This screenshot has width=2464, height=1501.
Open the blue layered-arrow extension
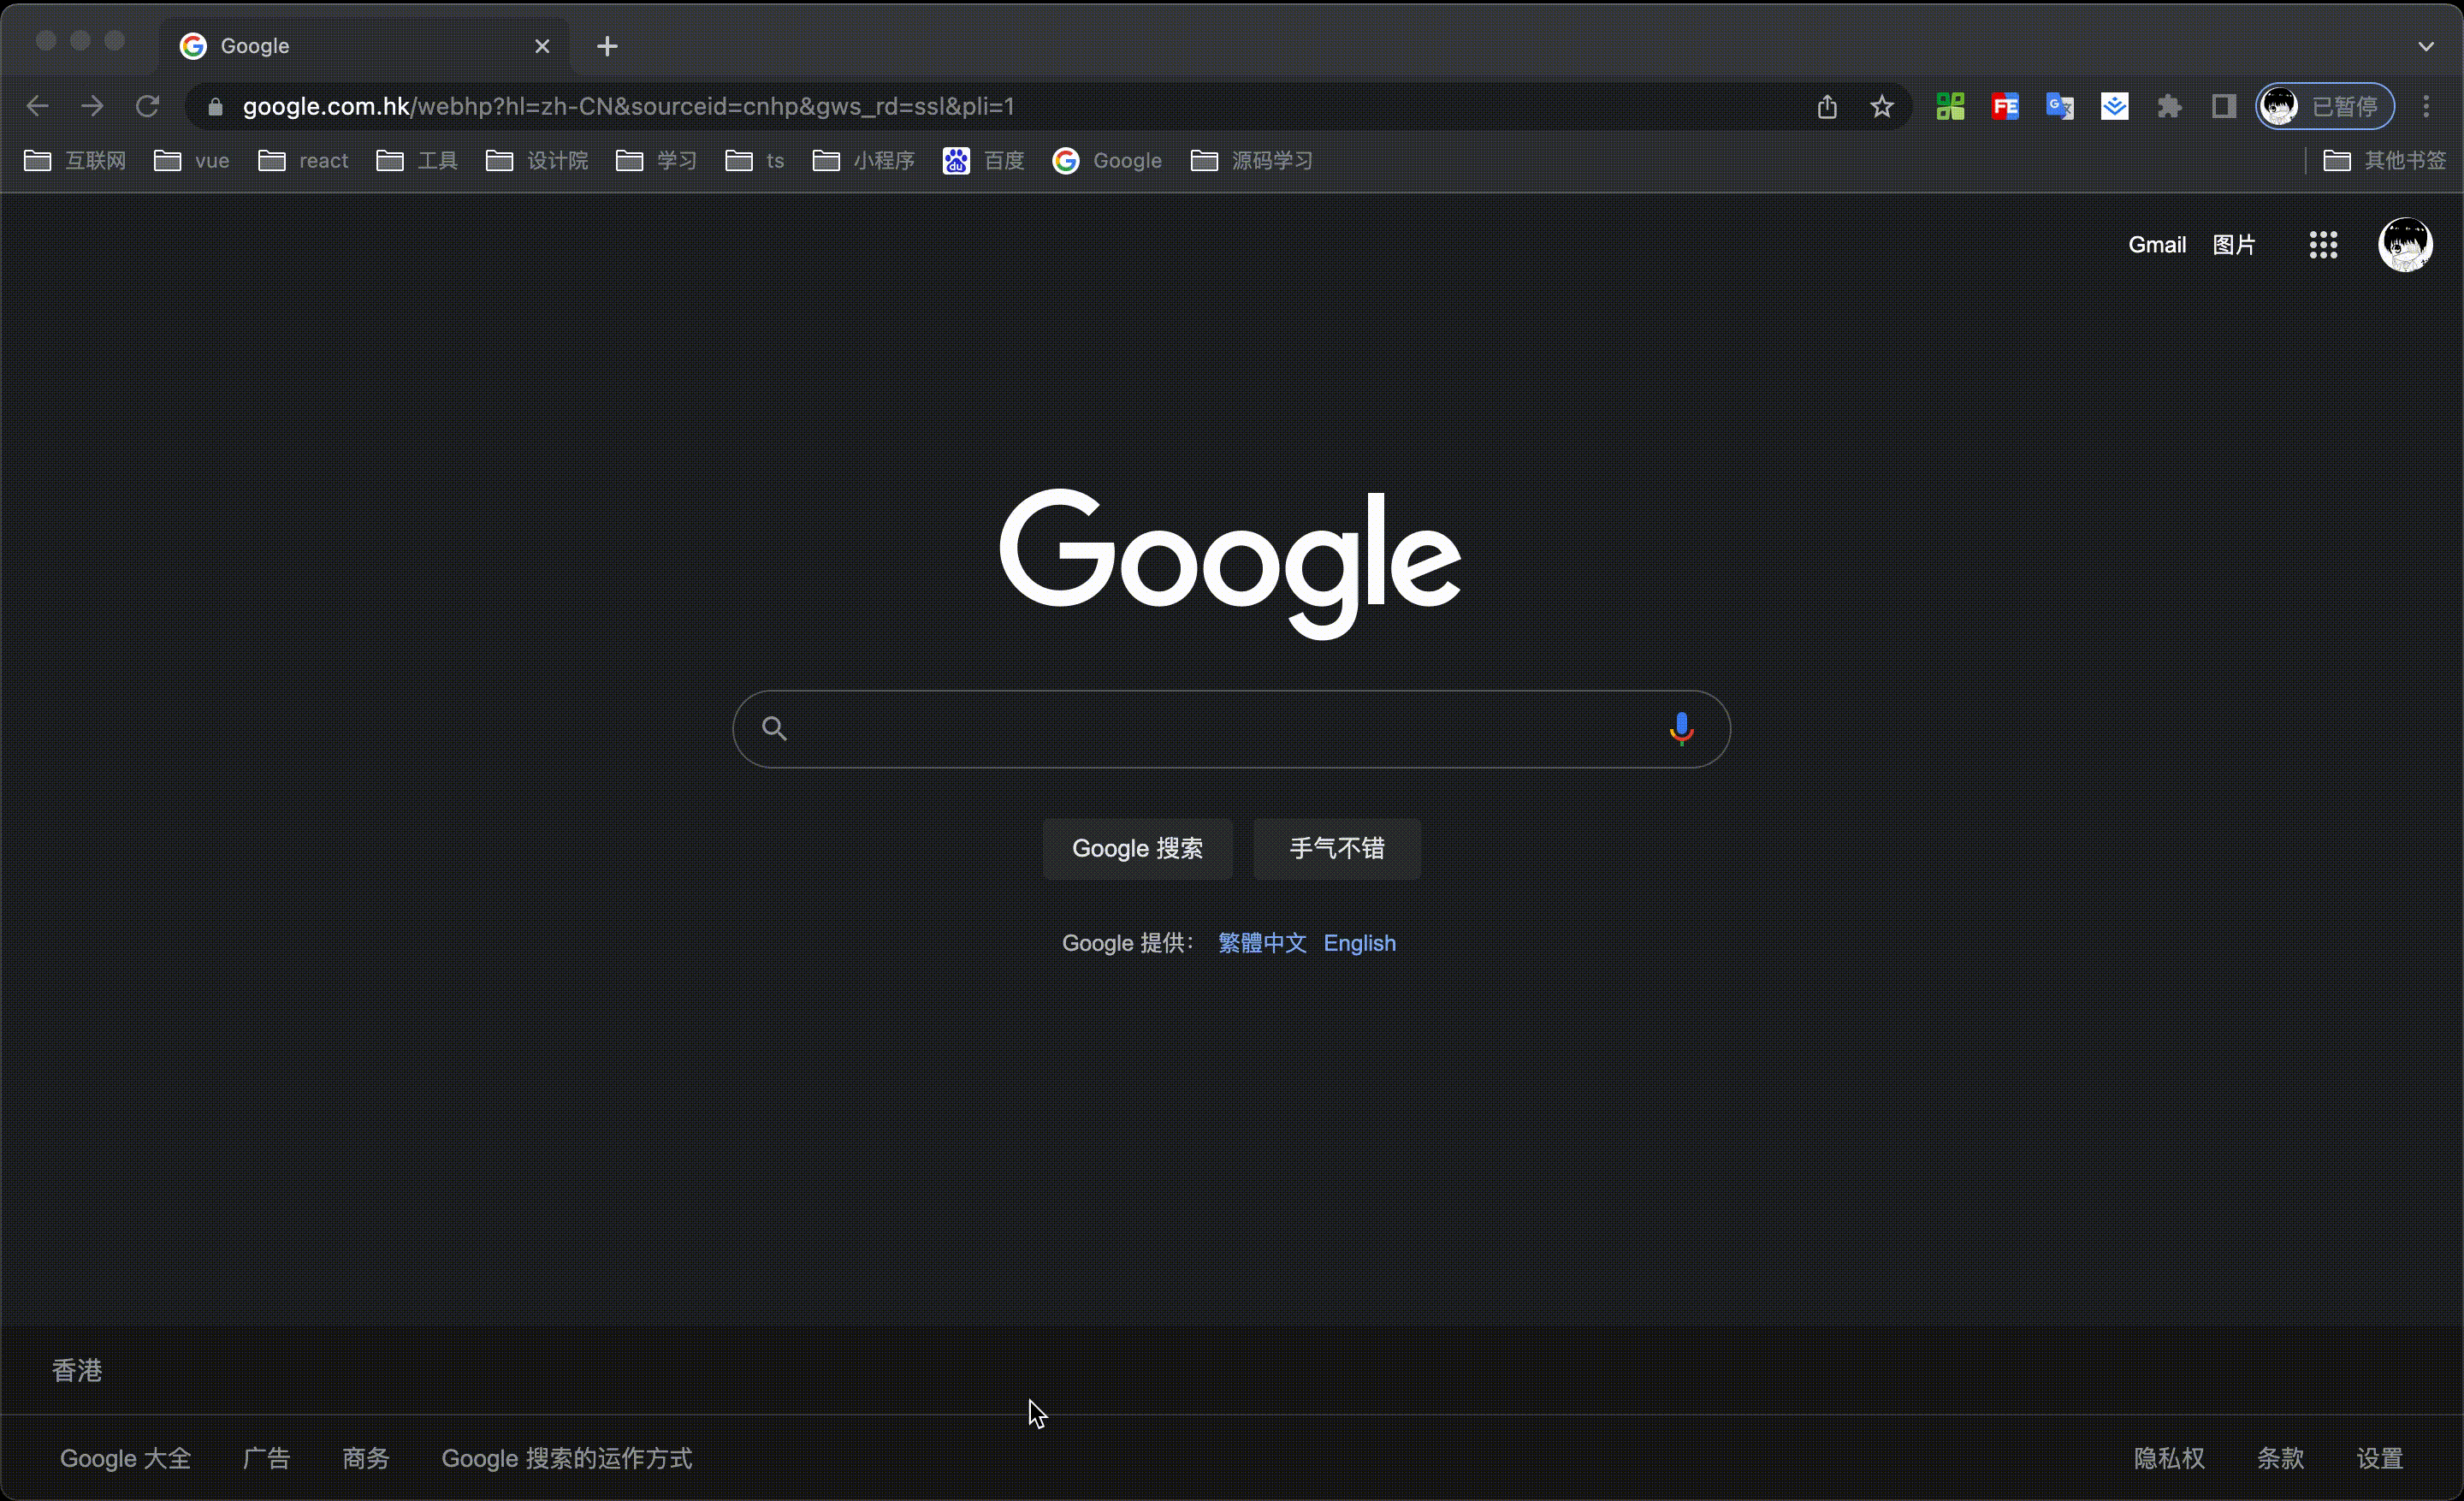2114,106
